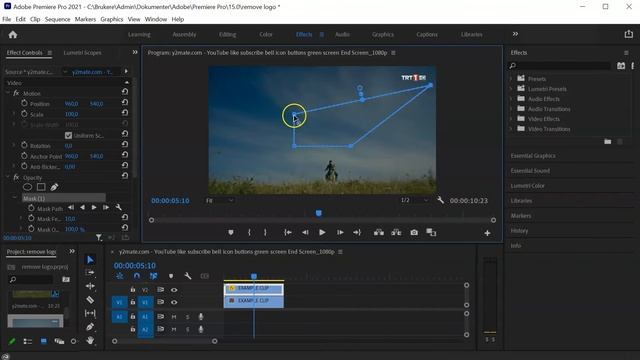
Task: Go to In point
Action: point(288,232)
